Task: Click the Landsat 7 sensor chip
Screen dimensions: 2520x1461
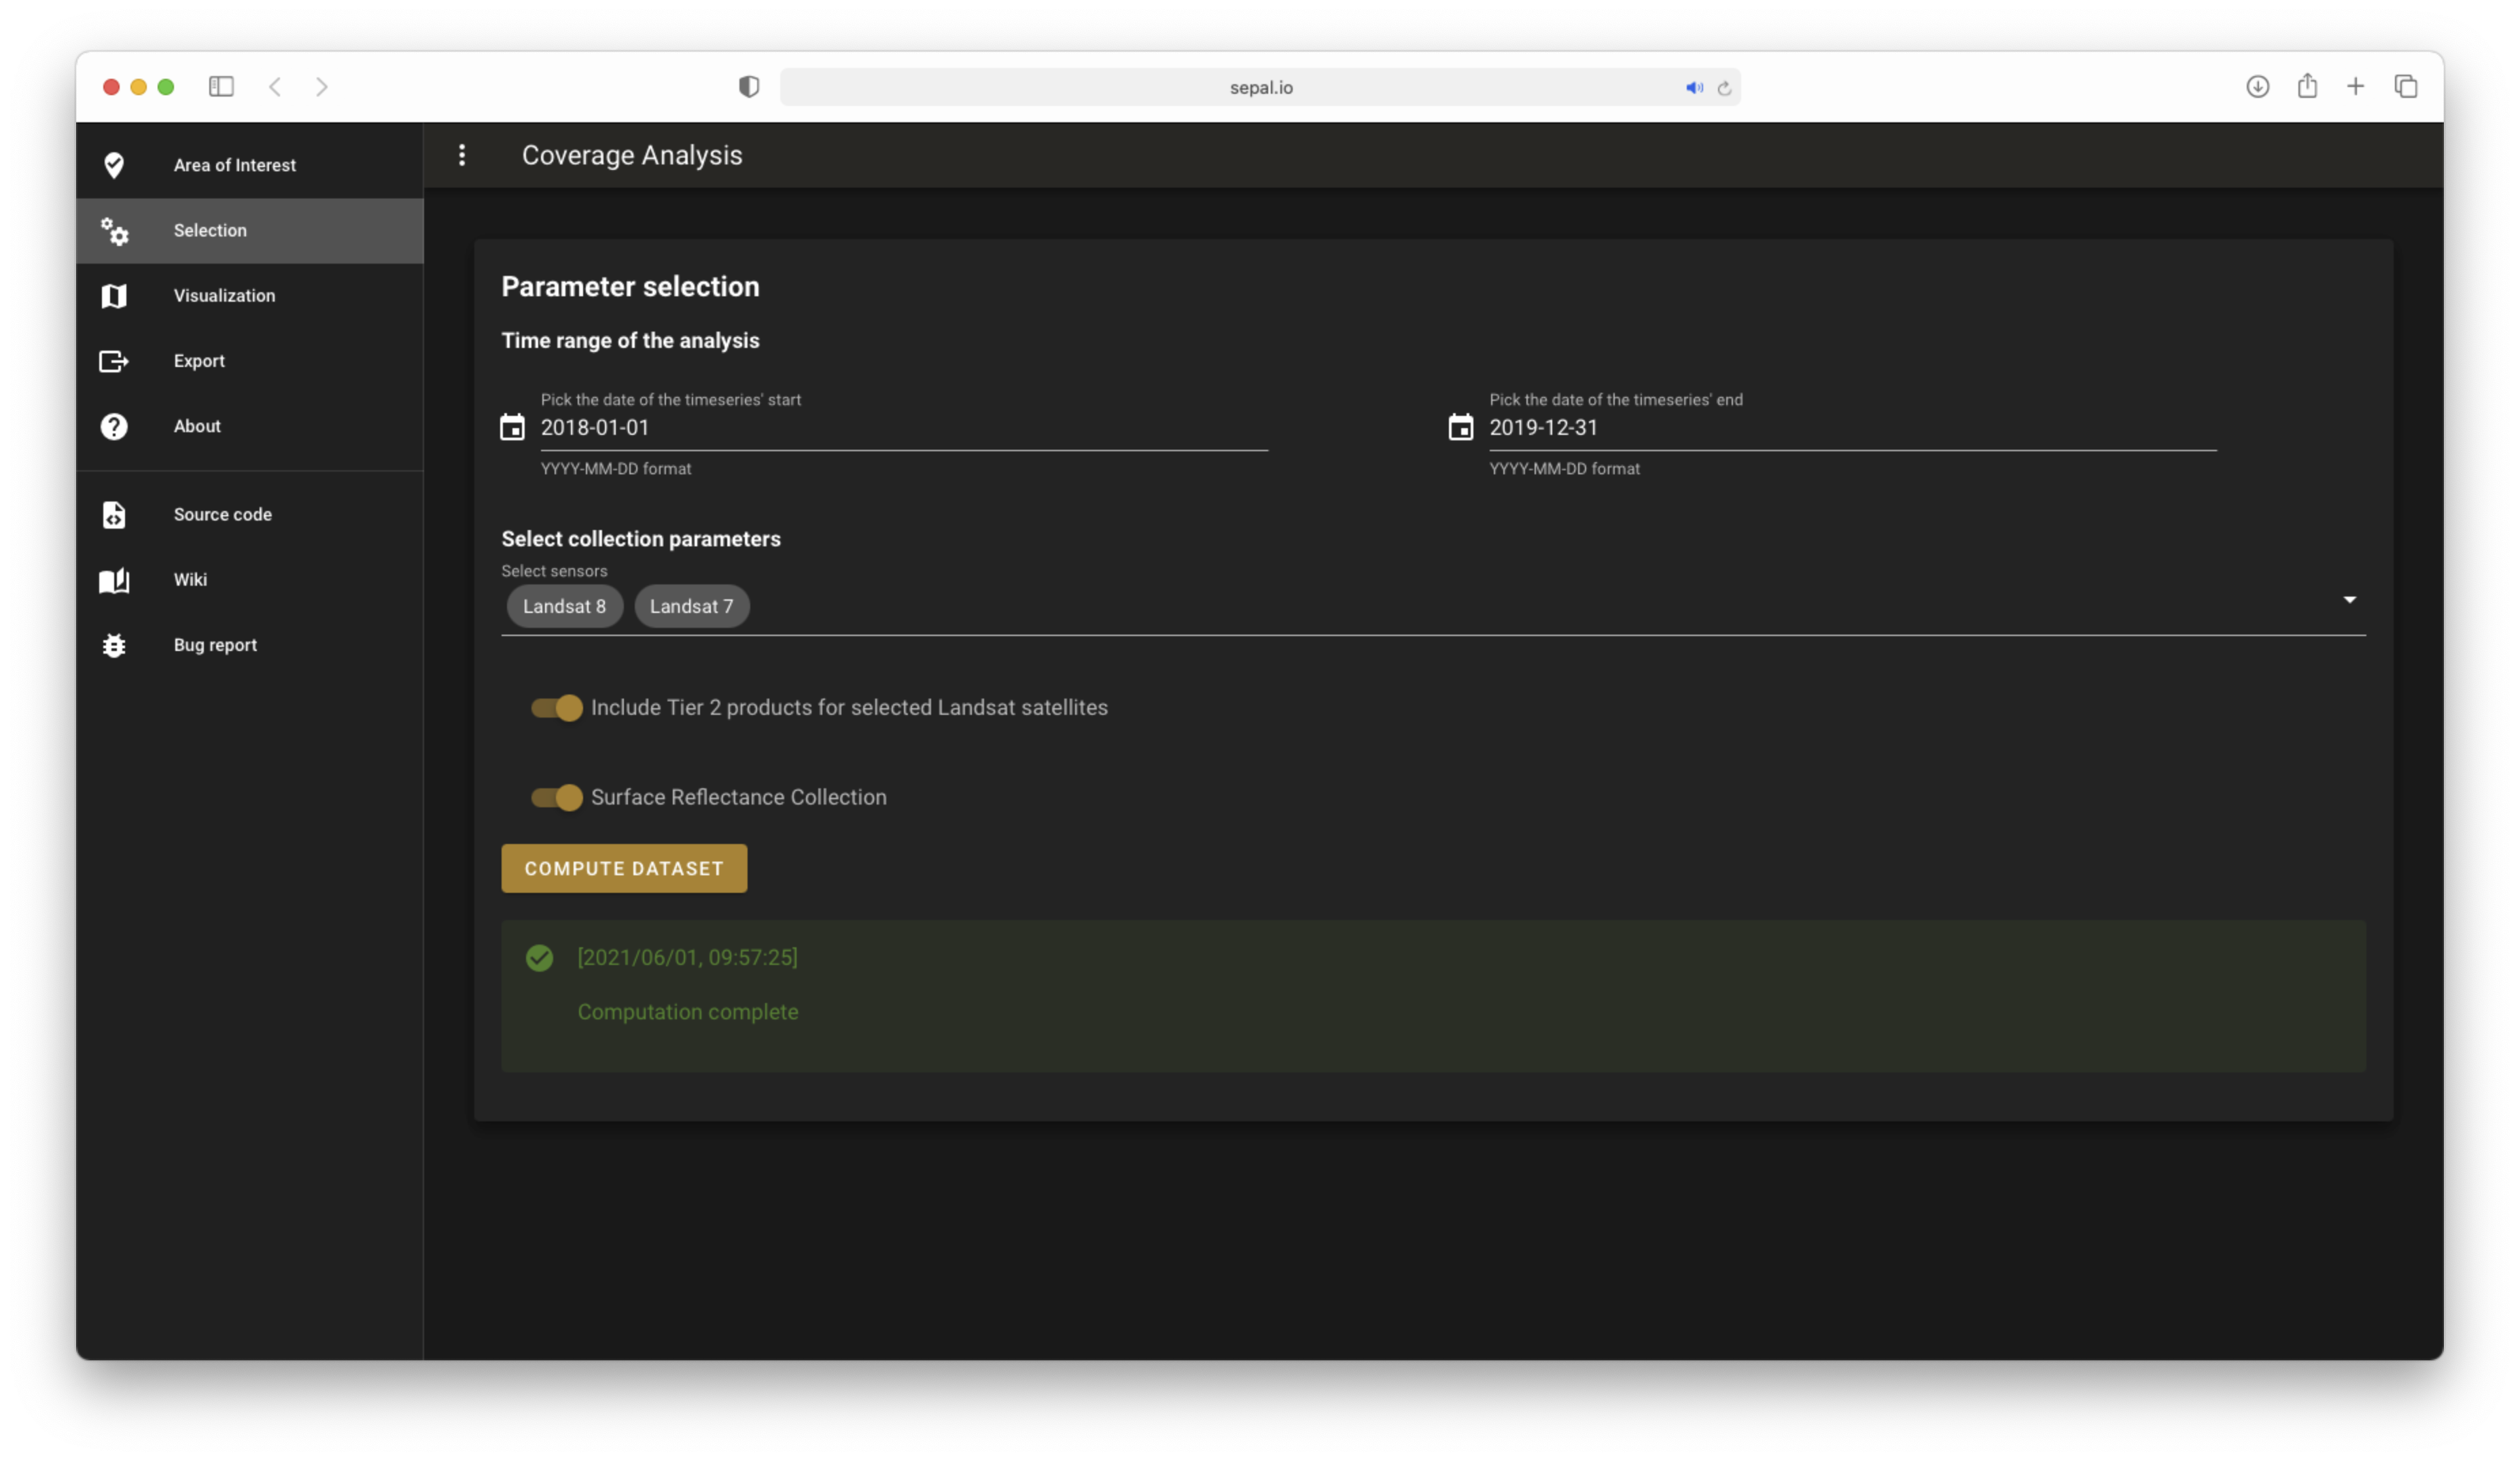Action: pyautogui.click(x=691, y=607)
